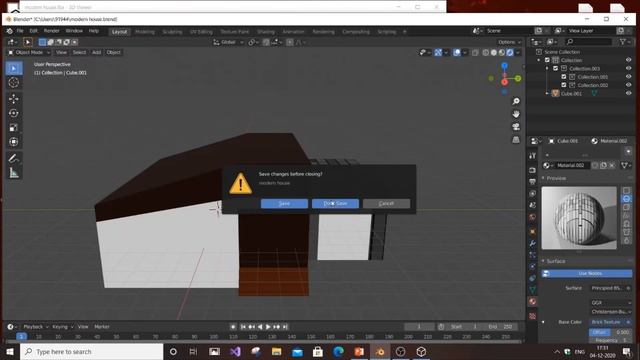Open the Edit menu
The width and height of the screenshot is (640, 360).
[x=33, y=31]
